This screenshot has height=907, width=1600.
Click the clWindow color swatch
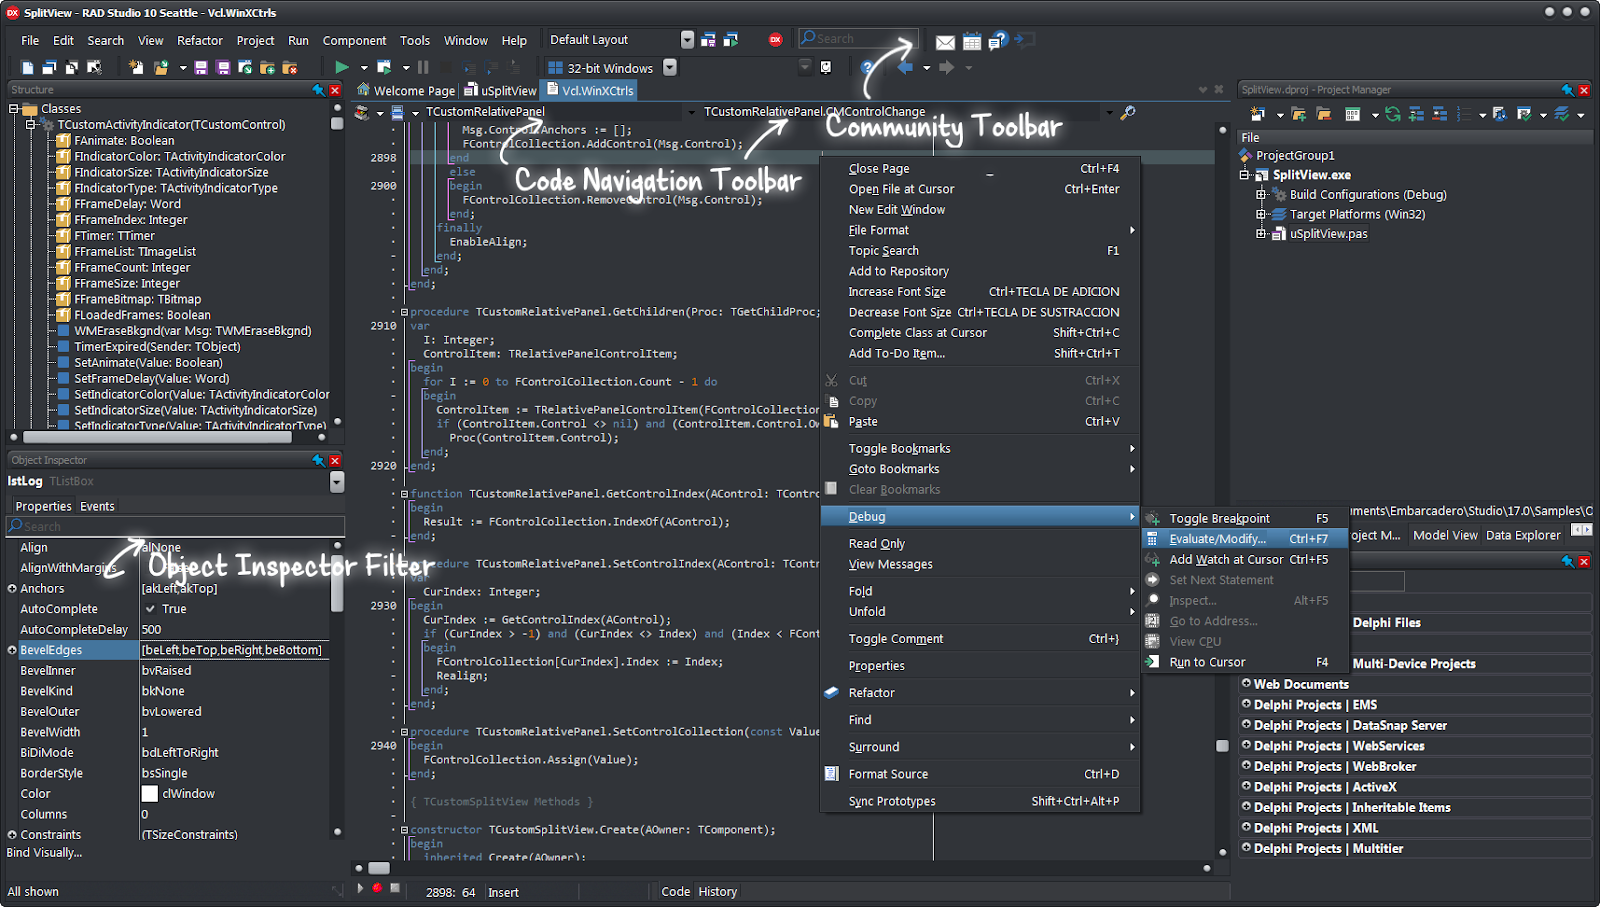(150, 794)
